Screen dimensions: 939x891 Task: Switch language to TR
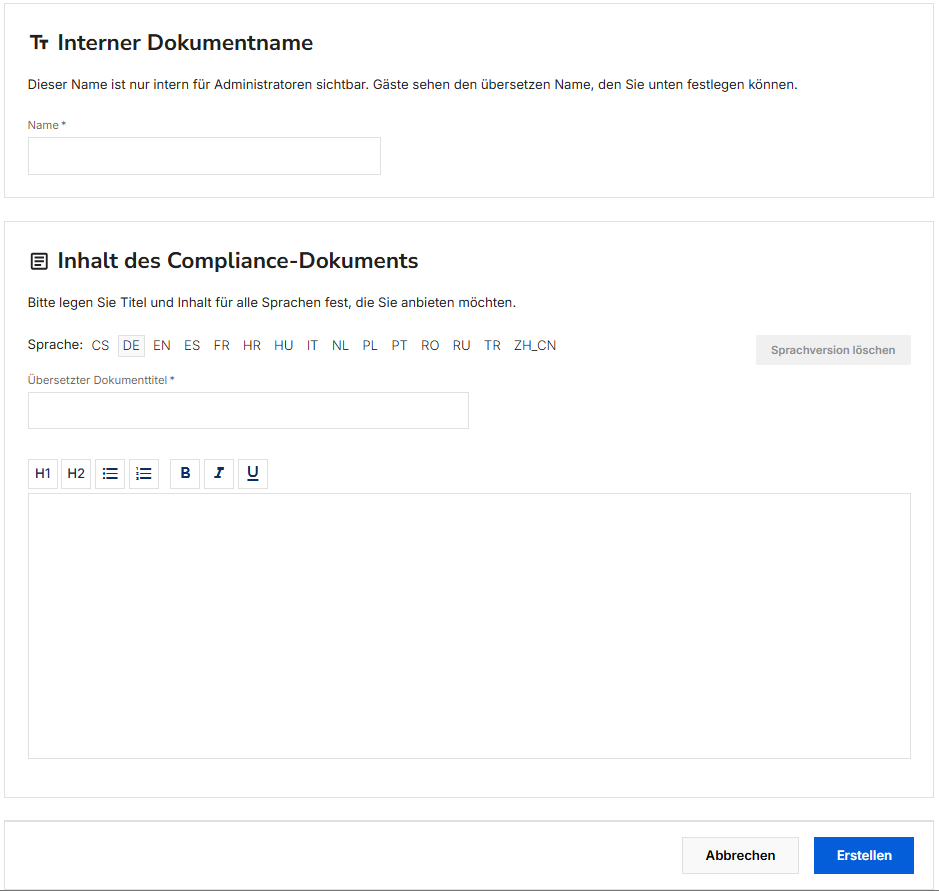(x=492, y=346)
